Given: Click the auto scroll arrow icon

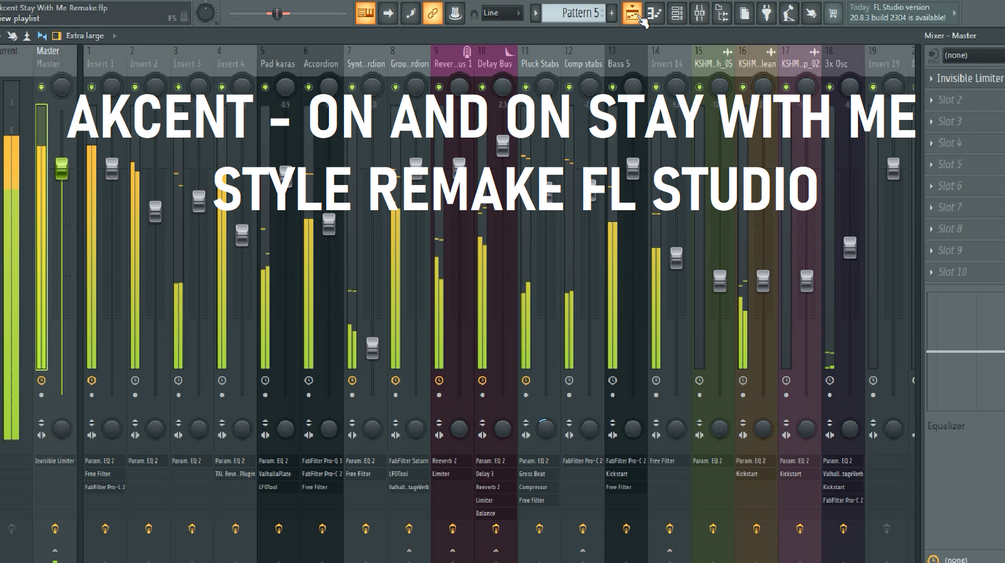Looking at the screenshot, I should click(388, 13).
